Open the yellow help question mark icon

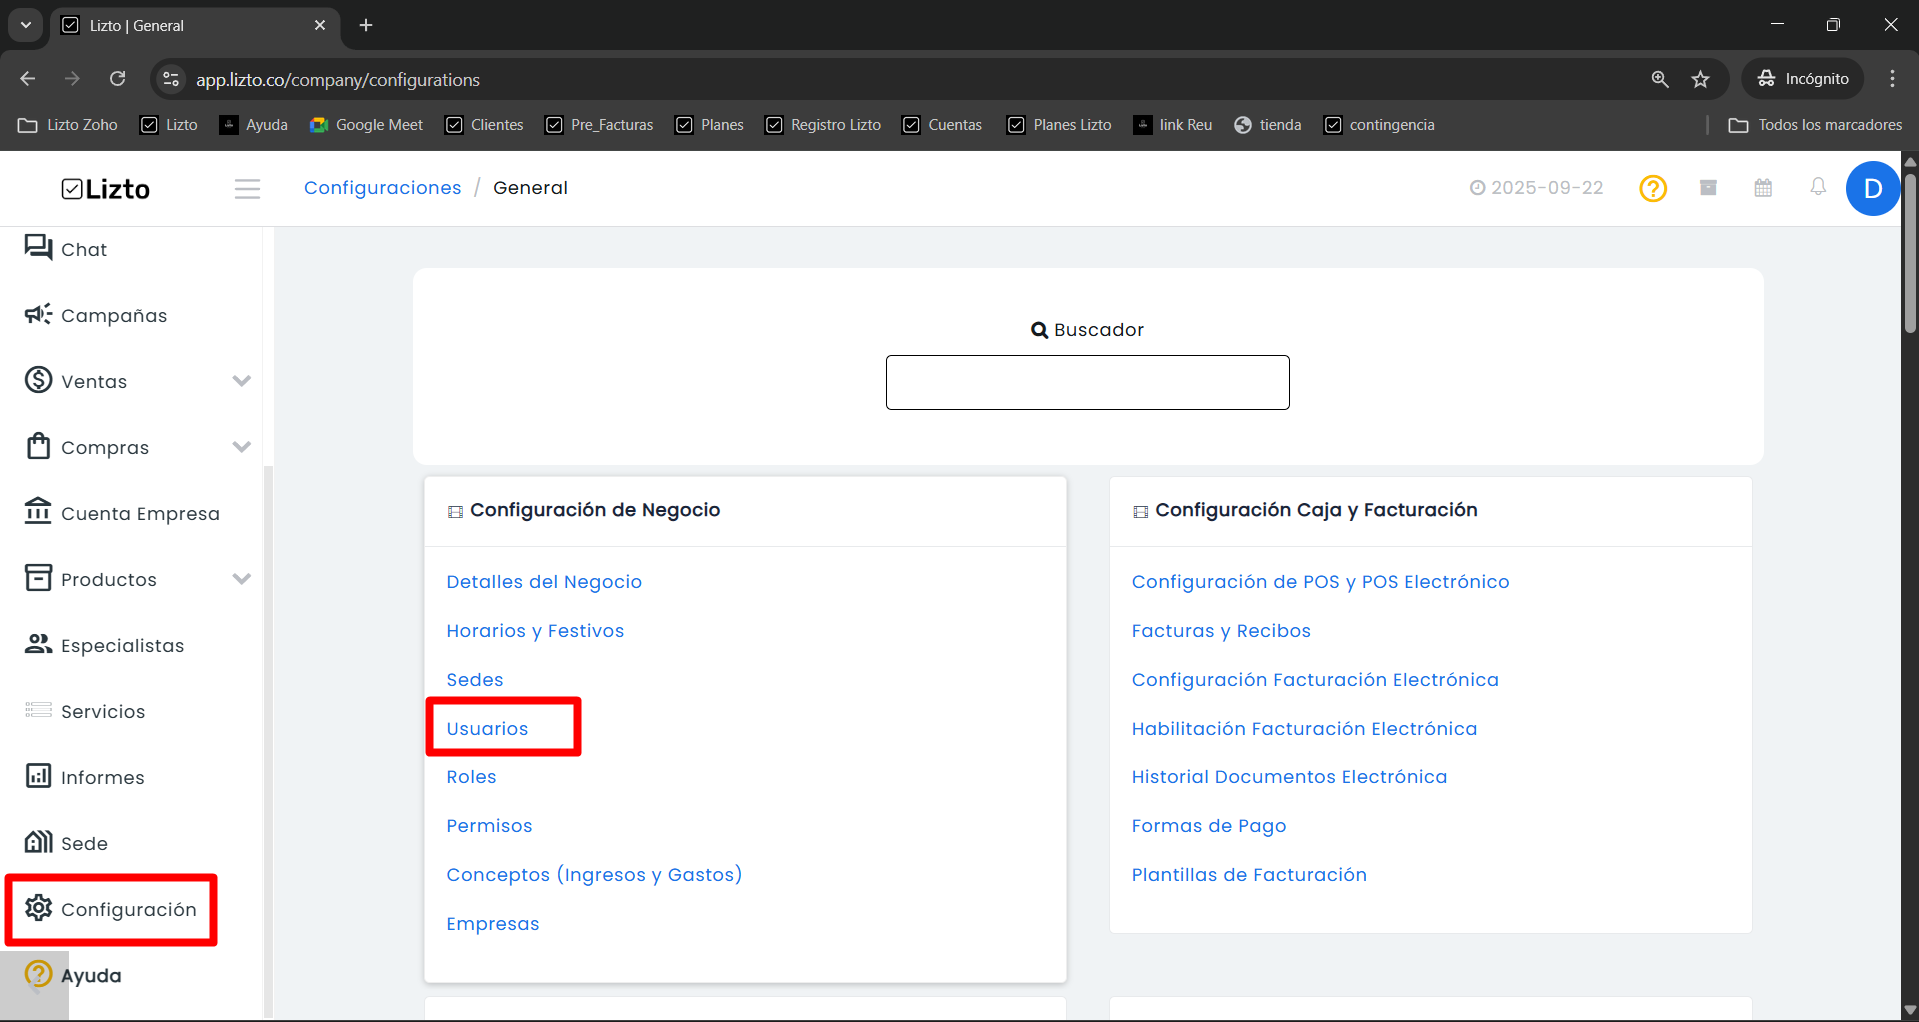point(1653,188)
